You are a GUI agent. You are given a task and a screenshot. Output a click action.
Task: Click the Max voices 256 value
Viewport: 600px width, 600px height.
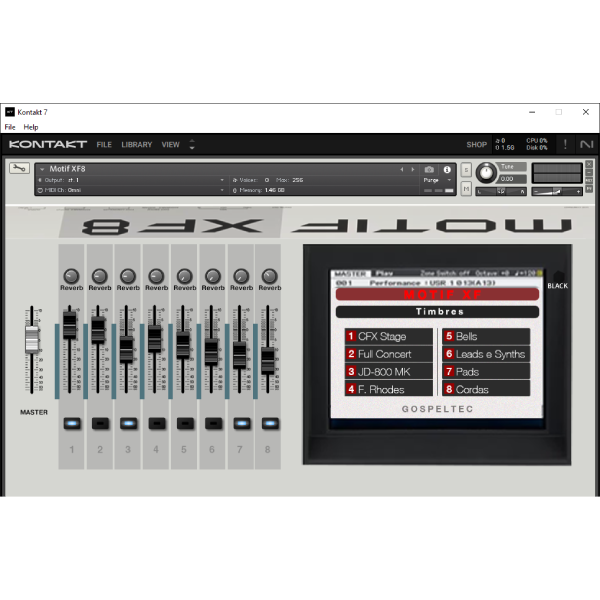point(298,180)
